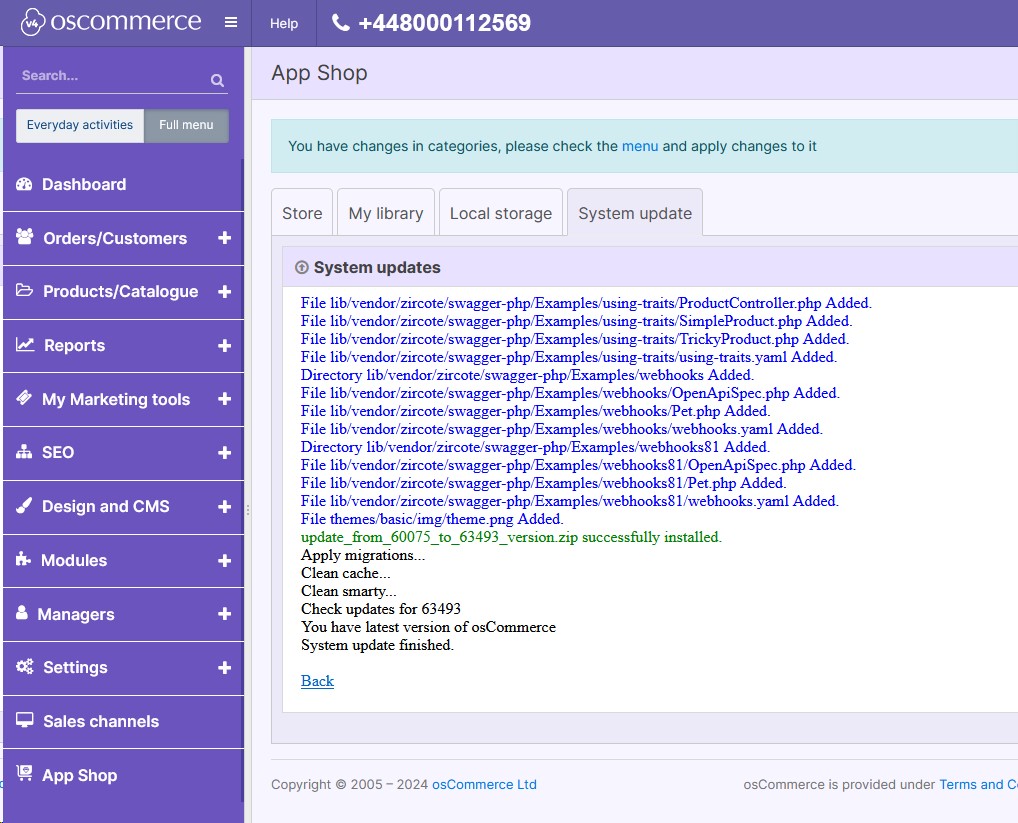The width and height of the screenshot is (1018, 823).
Task: Expand My Marketing tools plus icon
Action: (x=225, y=399)
